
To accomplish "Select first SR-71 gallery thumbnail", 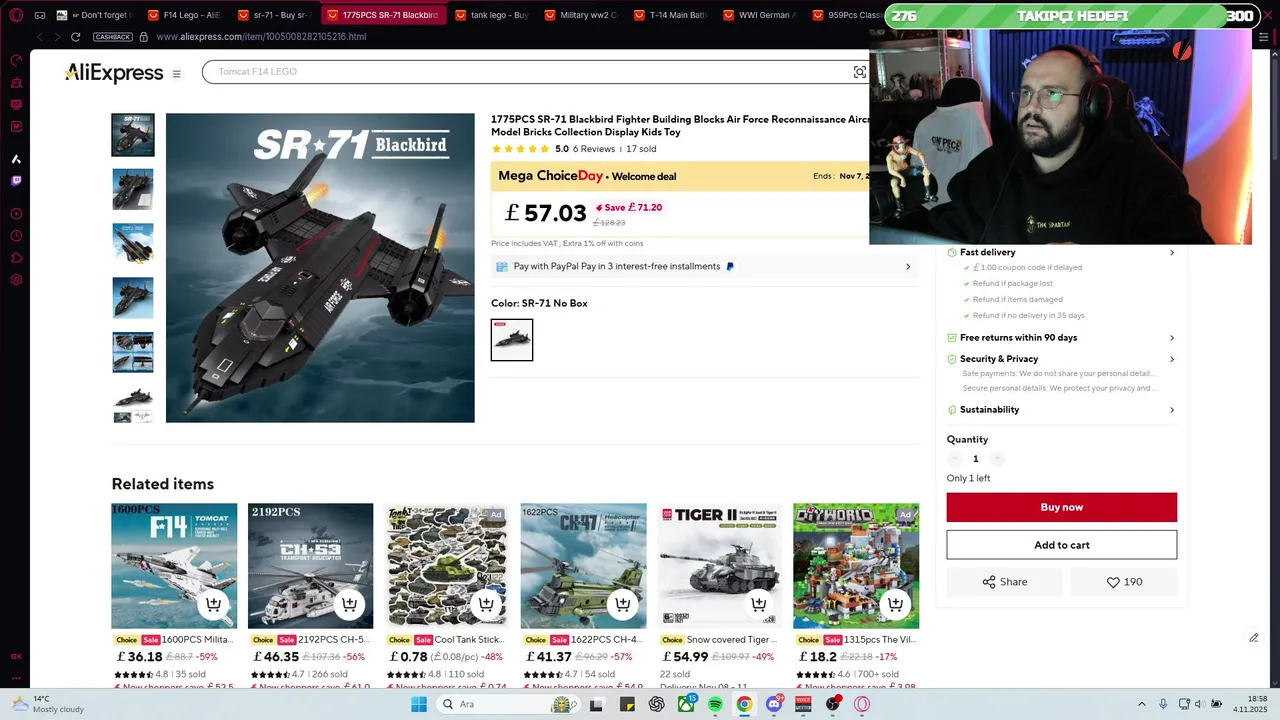I will point(133,135).
